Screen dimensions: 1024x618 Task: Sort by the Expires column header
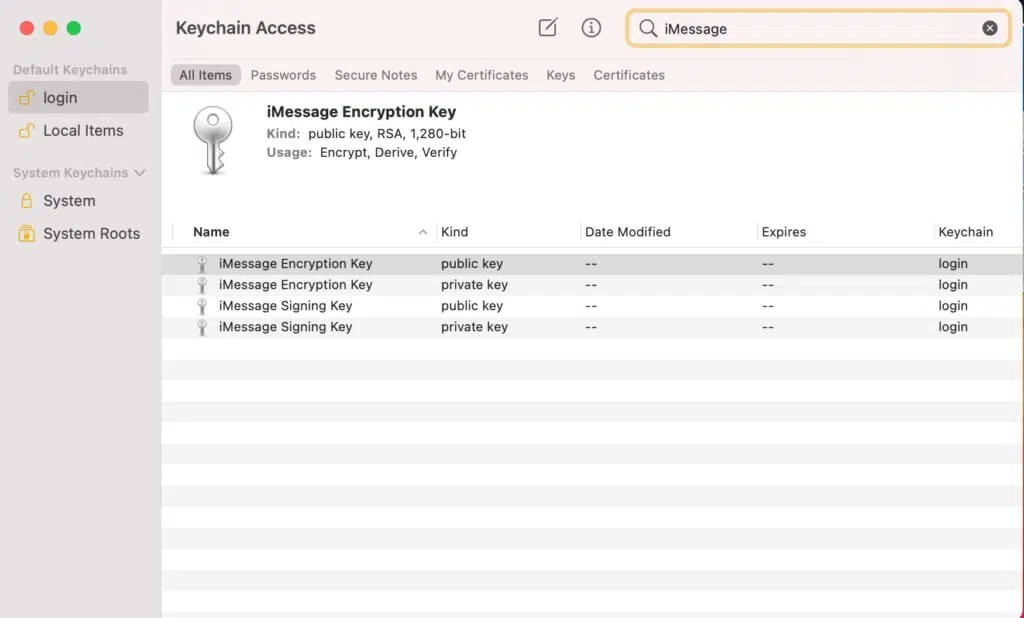pos(784,232)
